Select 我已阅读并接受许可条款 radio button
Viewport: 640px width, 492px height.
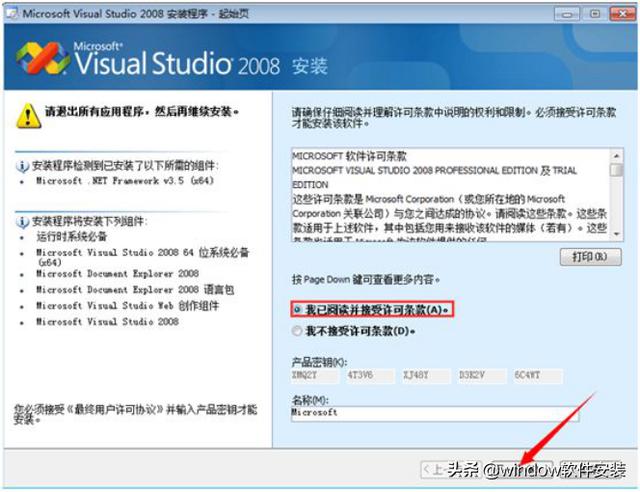coord(298,309)
